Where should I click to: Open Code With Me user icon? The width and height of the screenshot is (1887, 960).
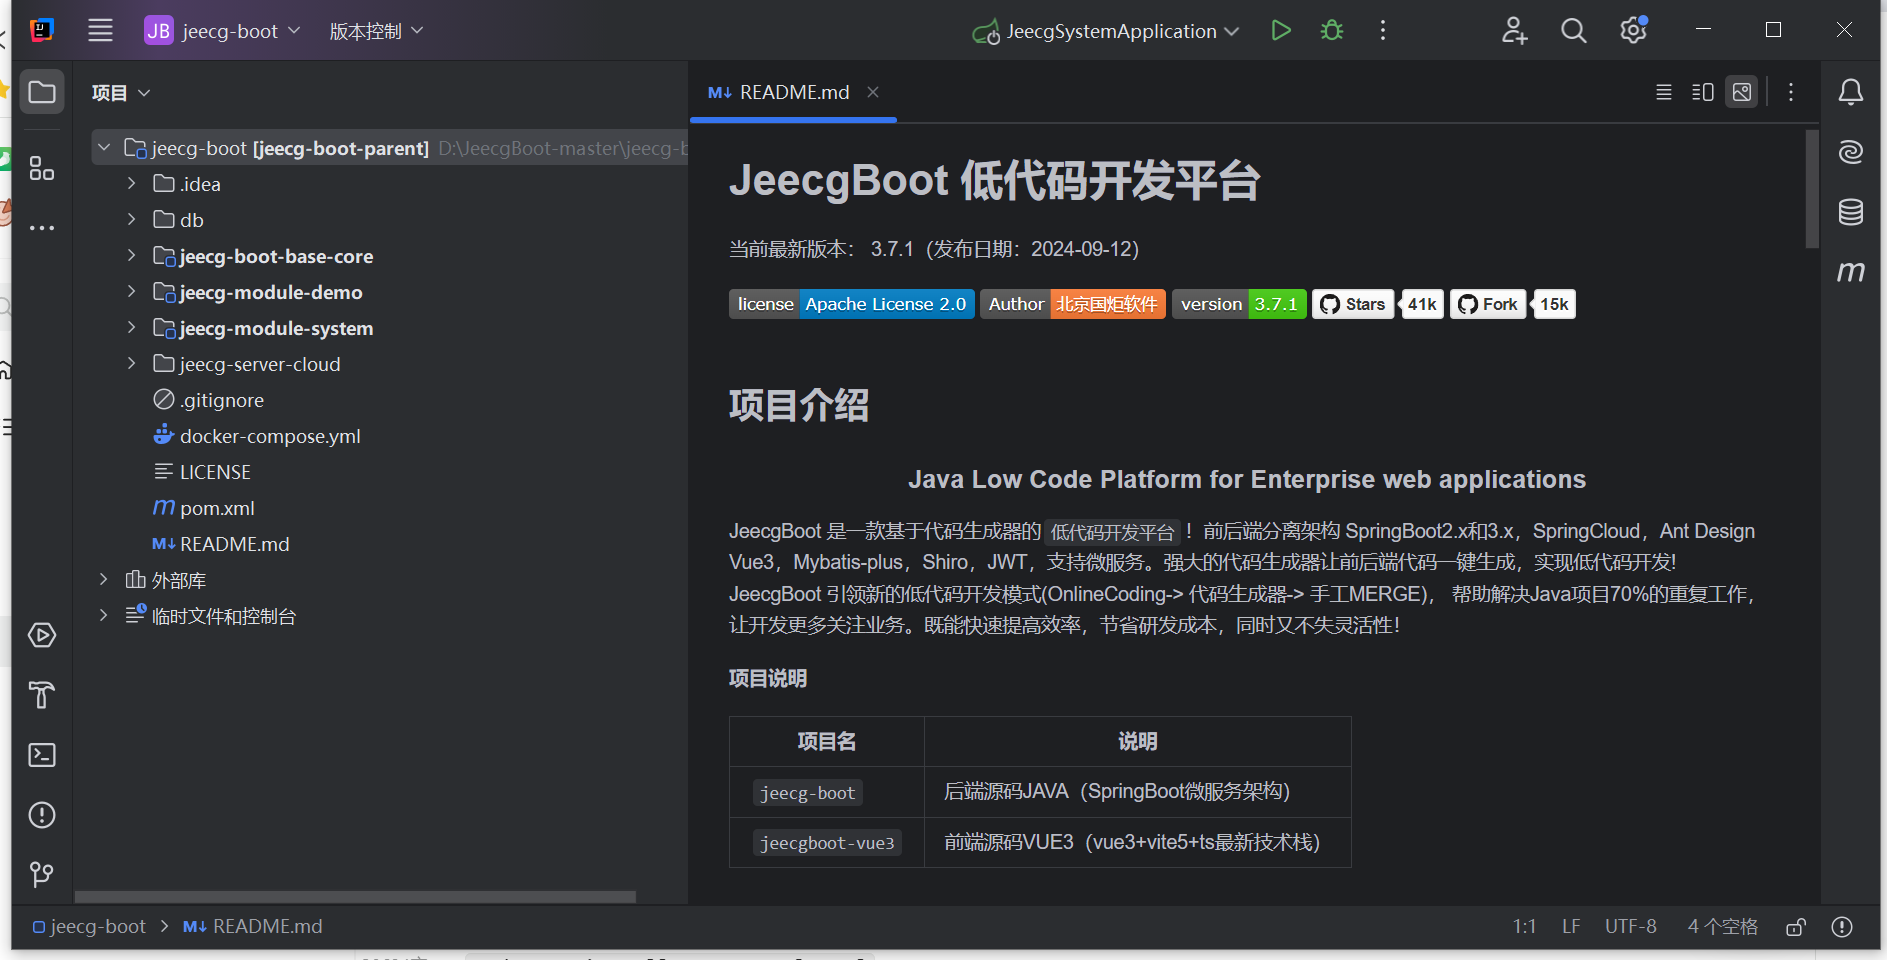click(x=1514, y=31)
